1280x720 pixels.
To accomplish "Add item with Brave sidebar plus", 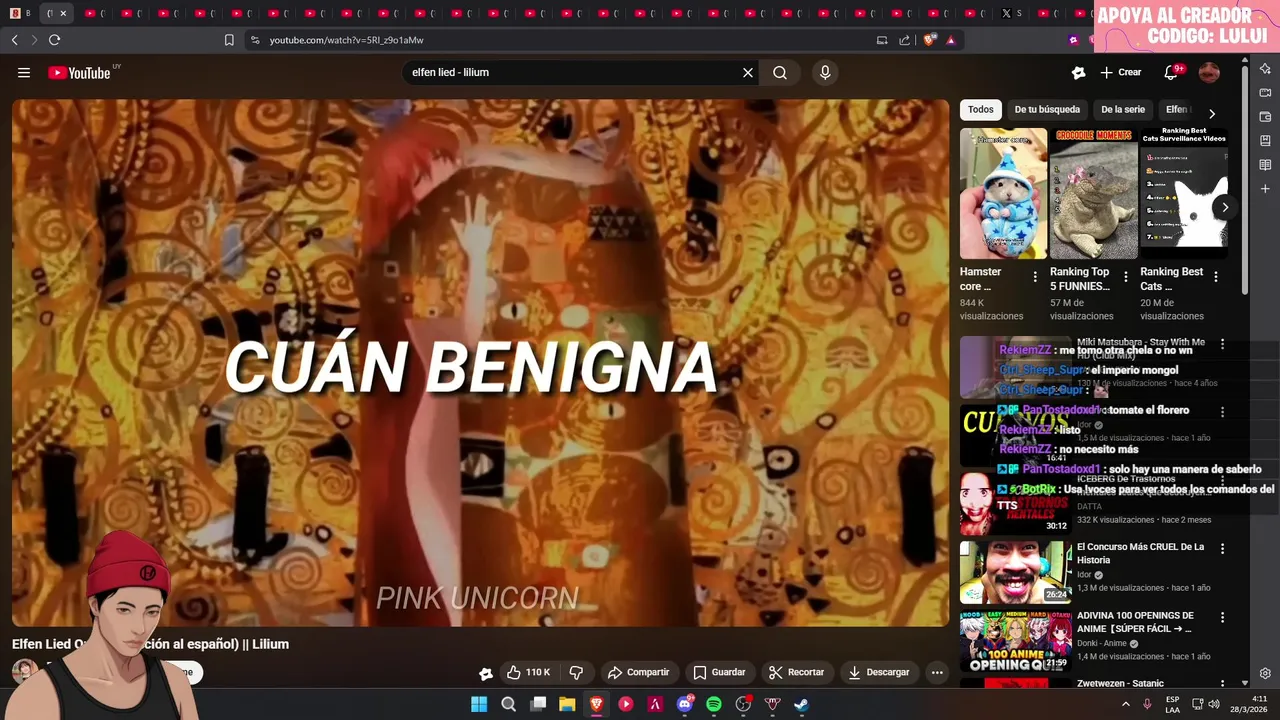I will [x=1265, y=189].
